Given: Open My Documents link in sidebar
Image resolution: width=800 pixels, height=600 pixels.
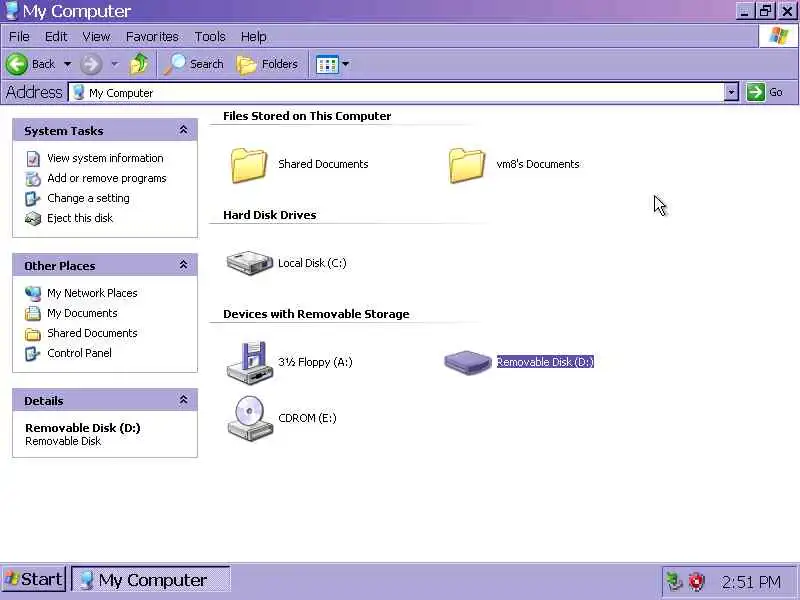Looking at the screenshot, I should coord(82,313).
